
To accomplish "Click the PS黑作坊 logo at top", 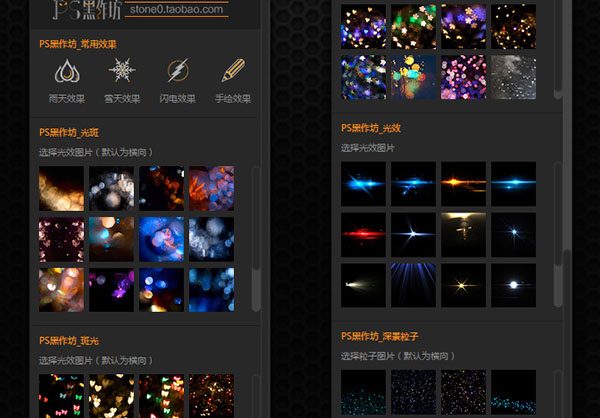I will point(86,11).
